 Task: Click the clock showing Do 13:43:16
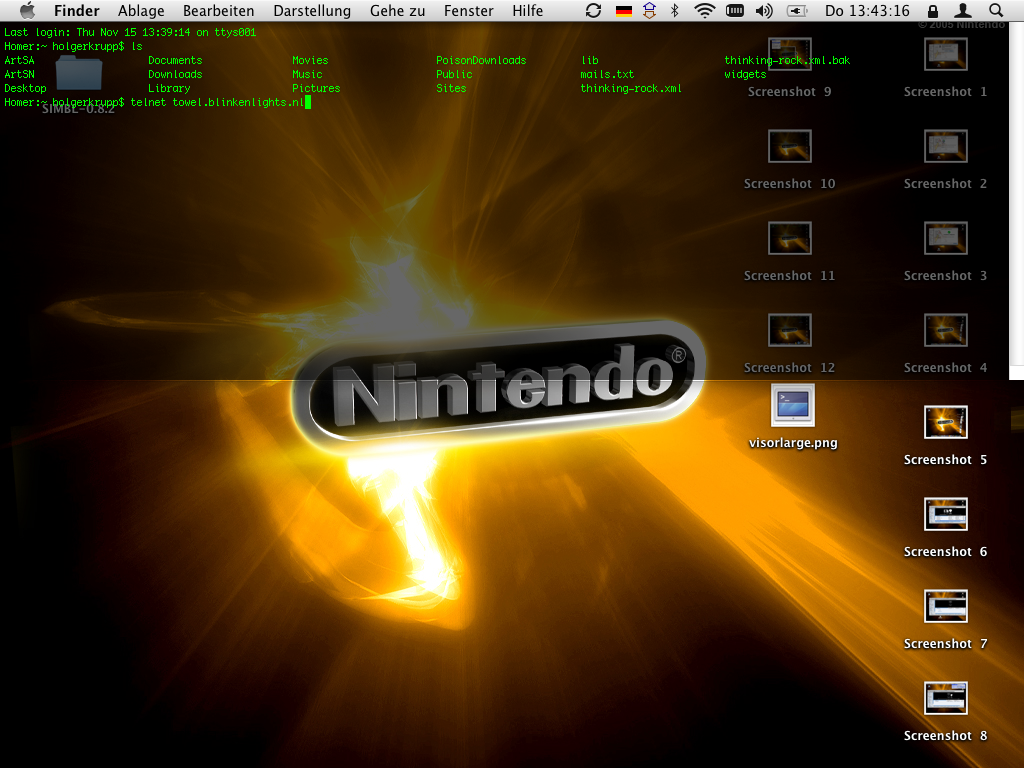point(867,10)
